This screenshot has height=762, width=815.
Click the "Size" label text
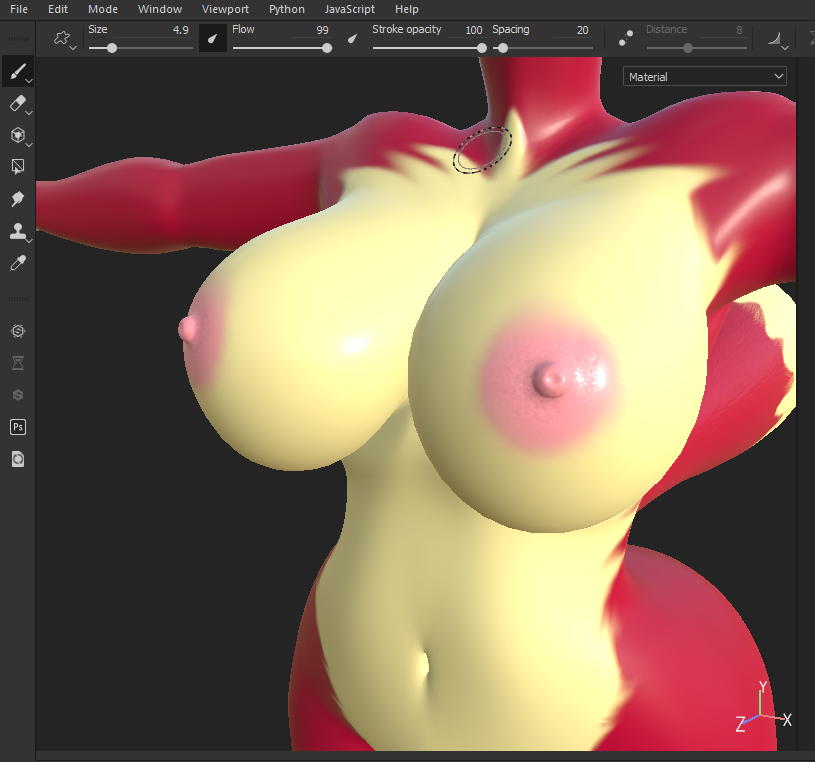[x=98, y=29]
